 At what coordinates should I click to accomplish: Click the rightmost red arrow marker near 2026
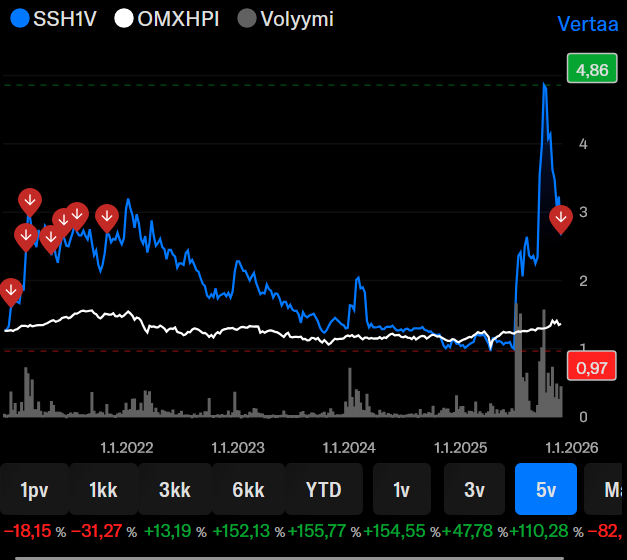[x=561, y=216]
